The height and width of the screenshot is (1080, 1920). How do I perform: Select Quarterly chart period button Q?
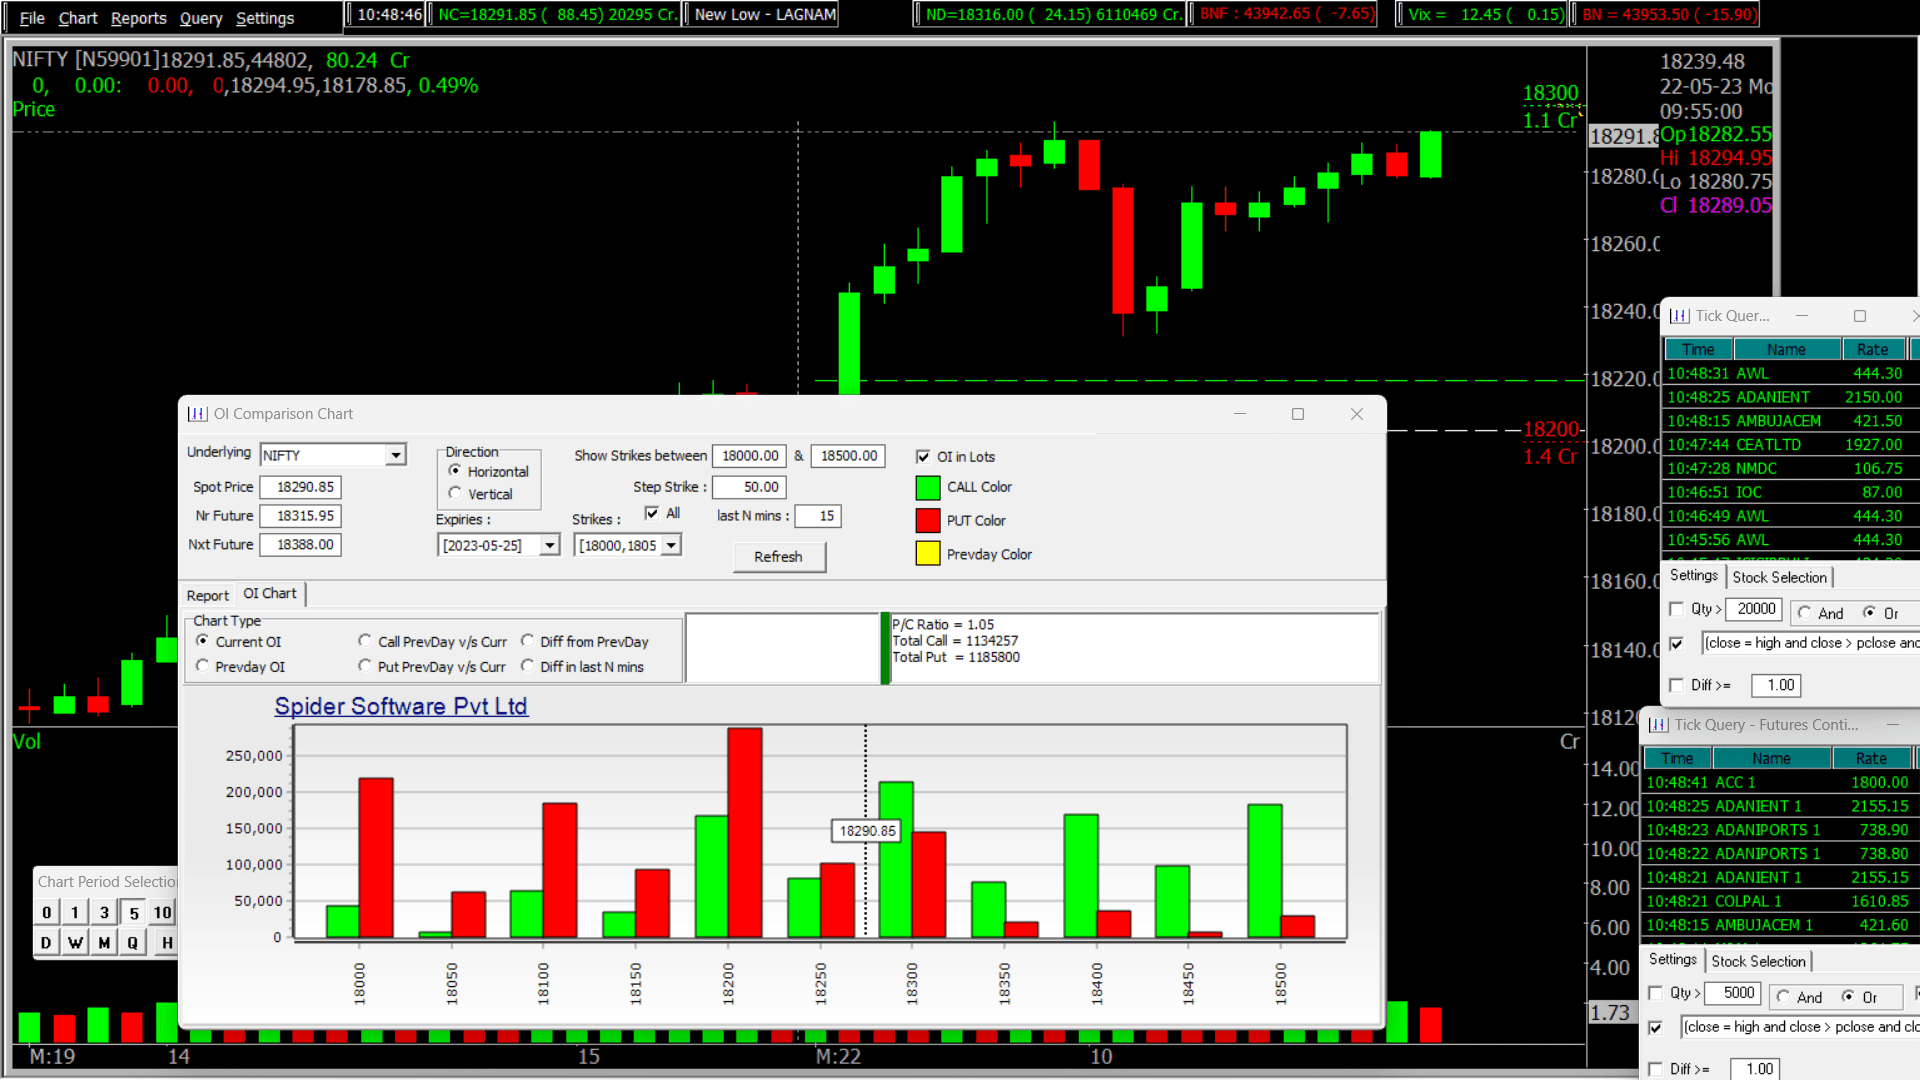132,942
